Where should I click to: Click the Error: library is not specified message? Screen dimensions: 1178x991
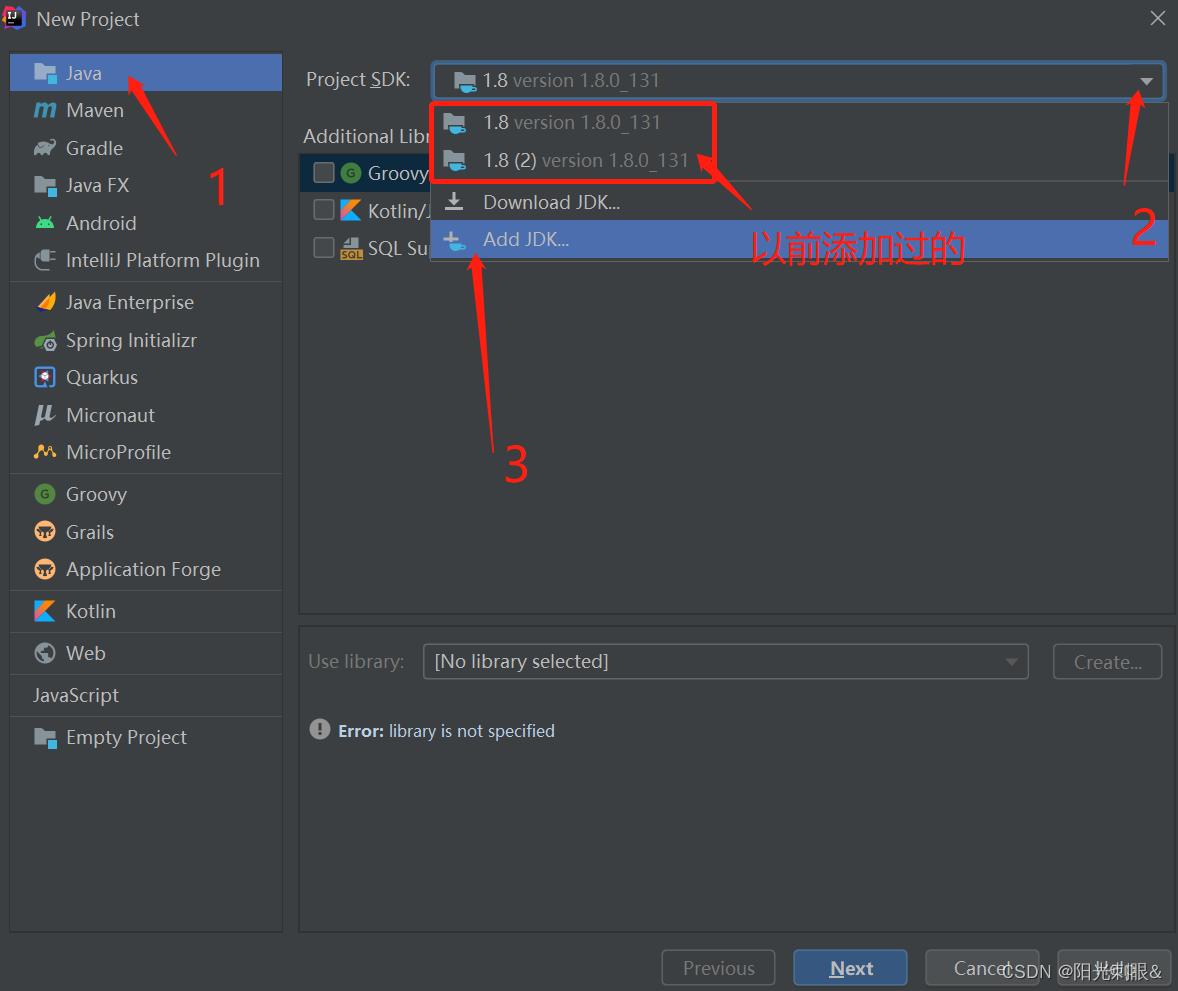pos(446,731)
